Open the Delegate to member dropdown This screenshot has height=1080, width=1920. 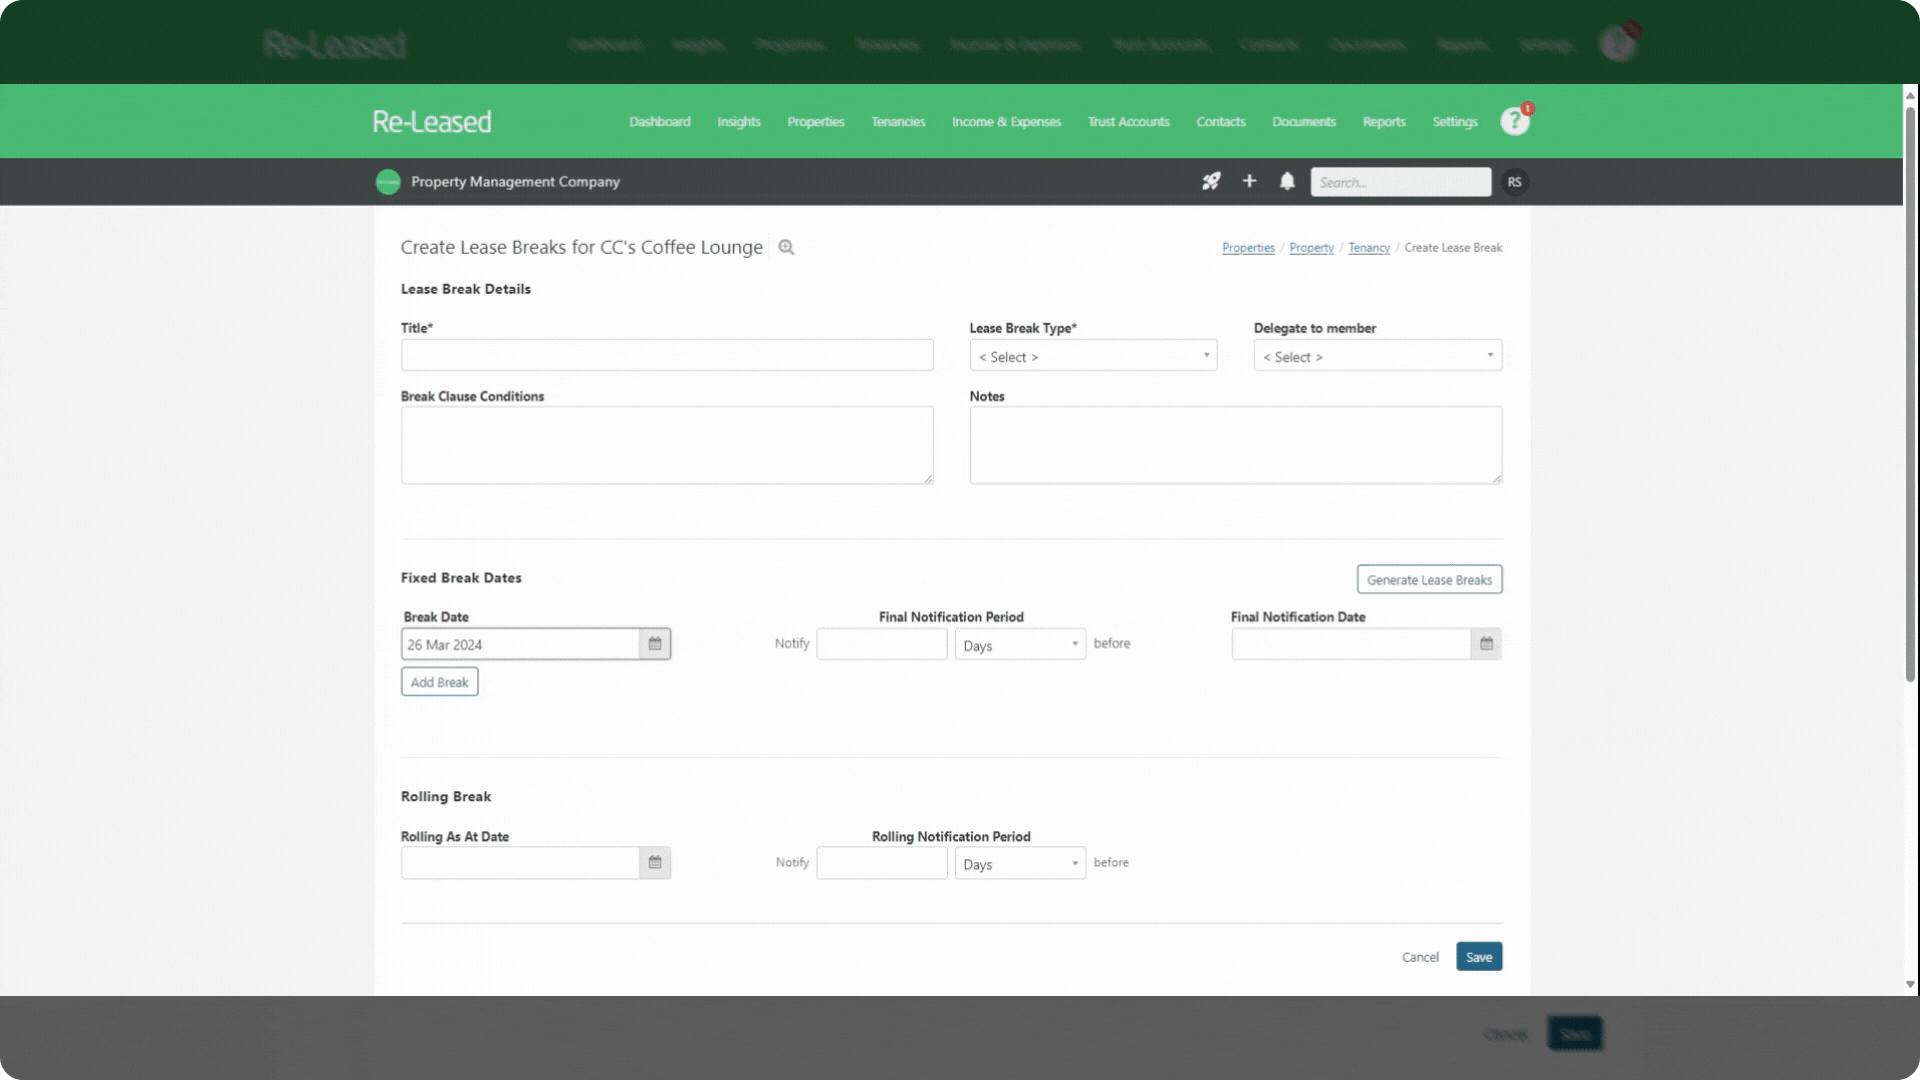pyautogui.click(x=1377, y=356)
